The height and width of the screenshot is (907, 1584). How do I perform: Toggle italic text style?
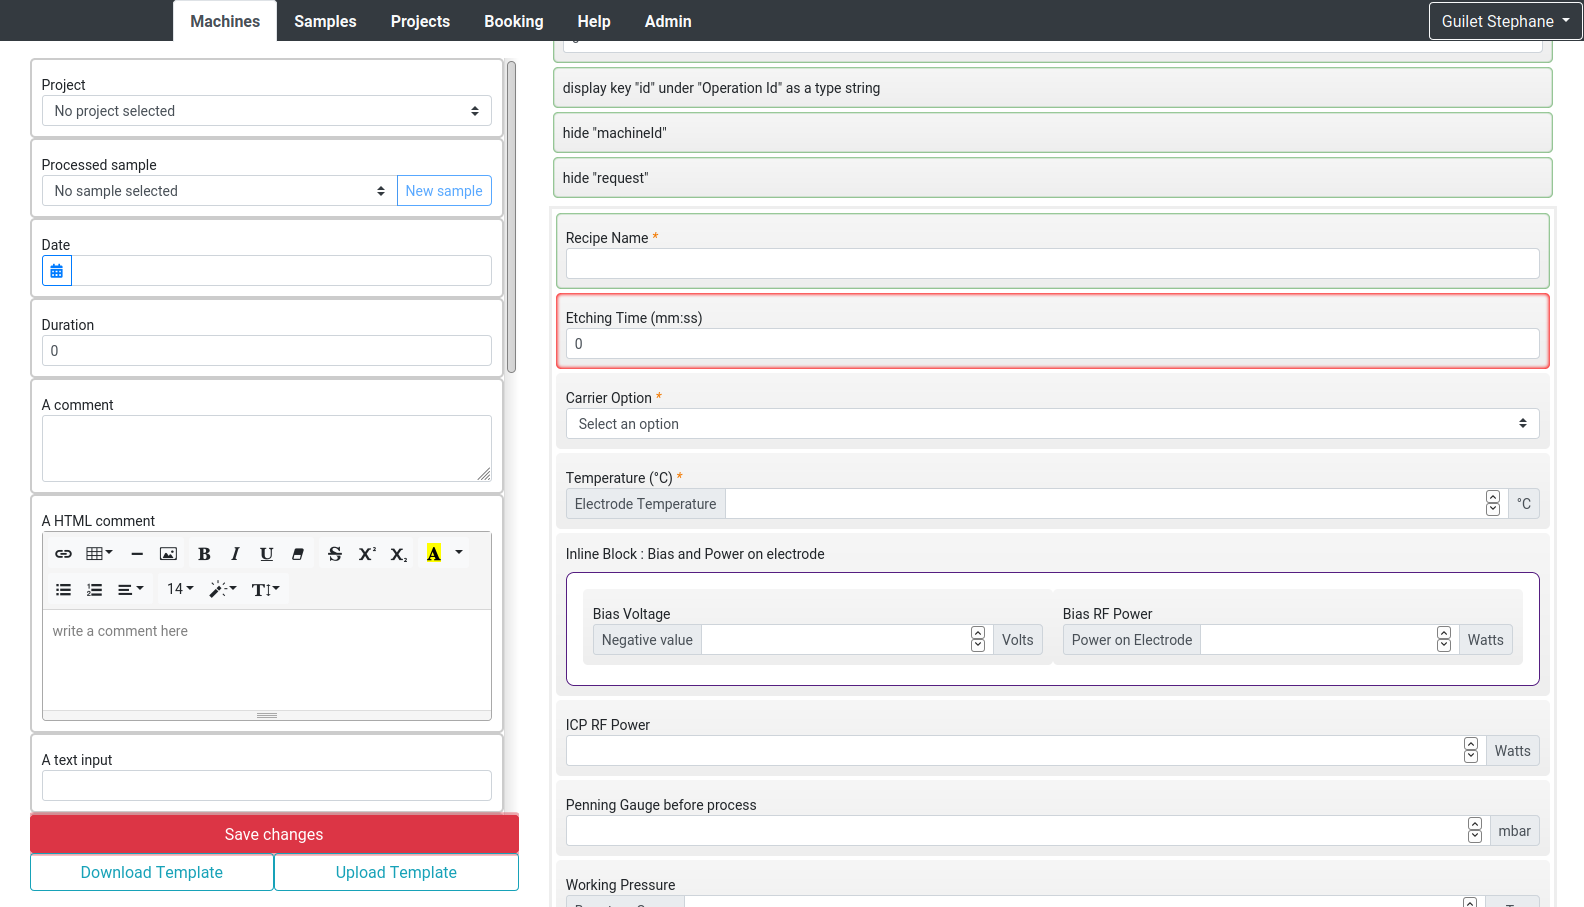point(235,554)
